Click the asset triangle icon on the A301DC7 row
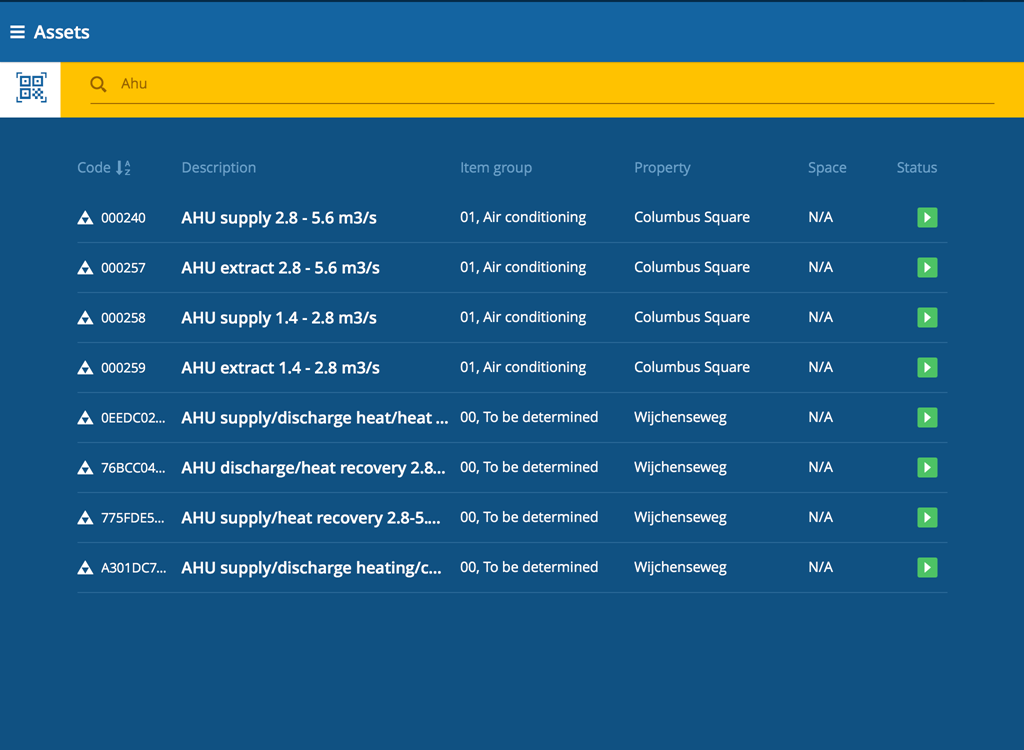This screenshot has height=750, width=1024. [85, 567]
